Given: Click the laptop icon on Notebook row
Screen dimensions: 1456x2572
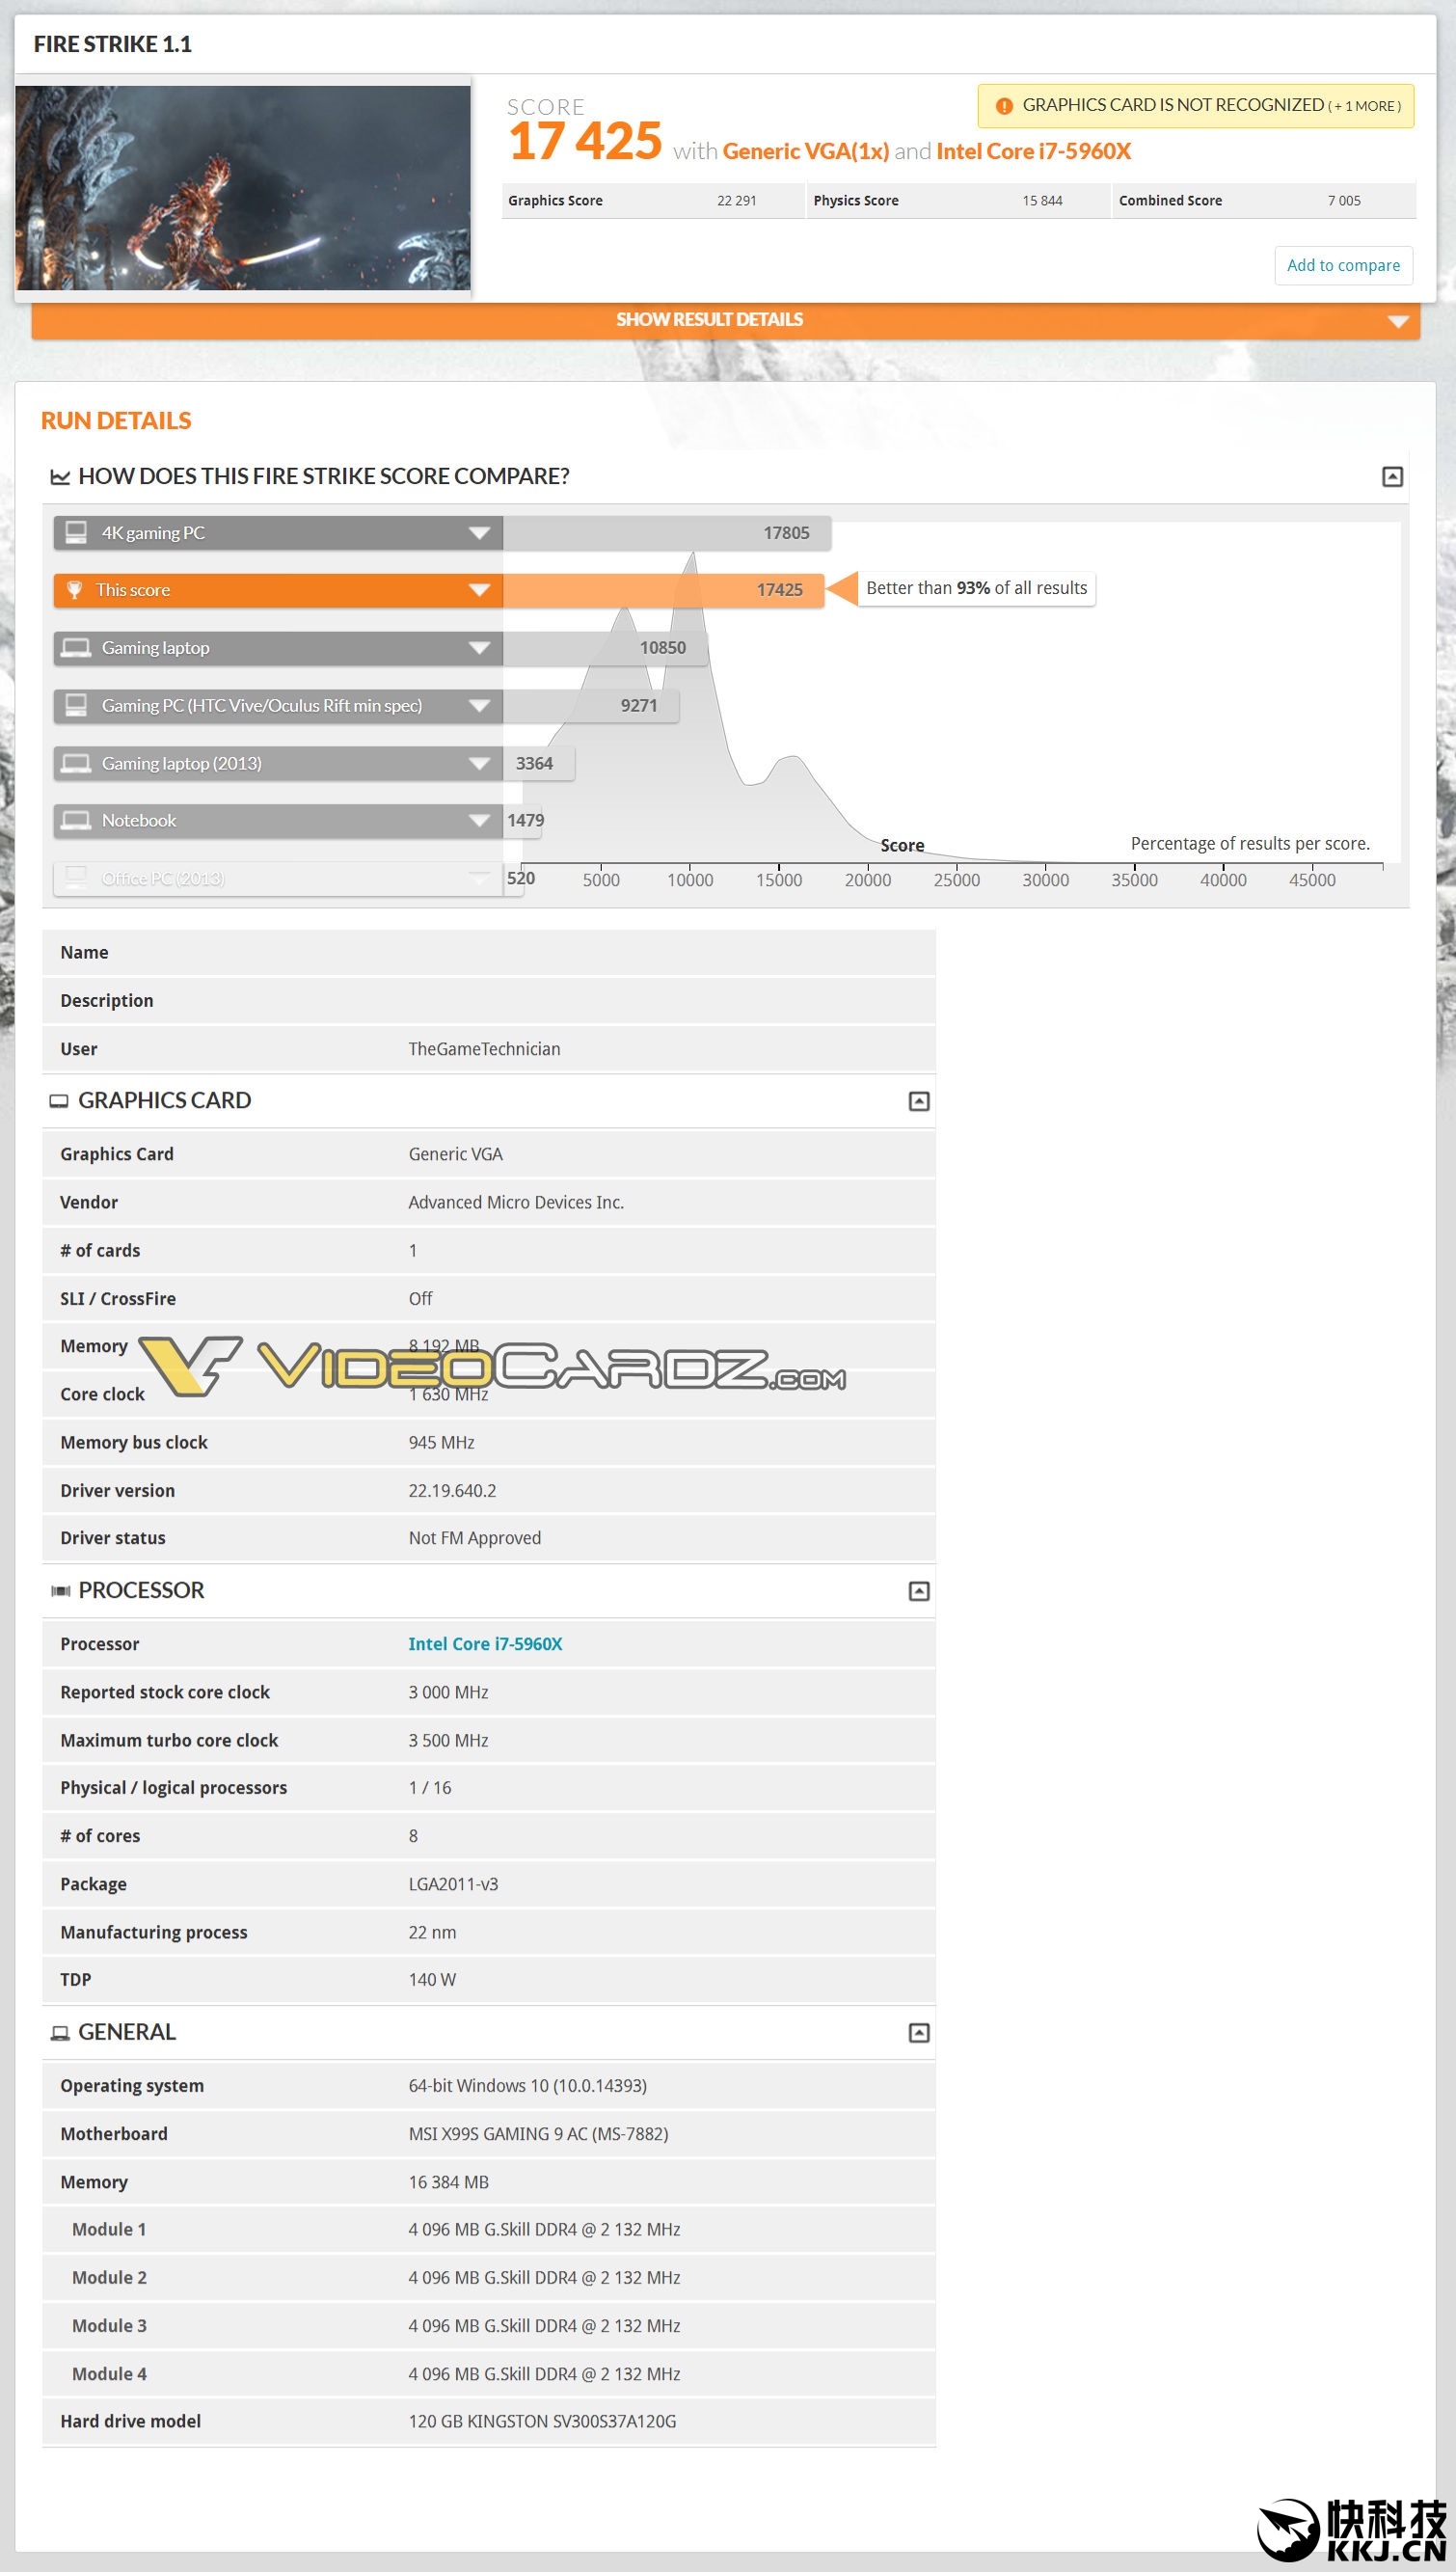Looking at the screenshot, I should point(76,820).
